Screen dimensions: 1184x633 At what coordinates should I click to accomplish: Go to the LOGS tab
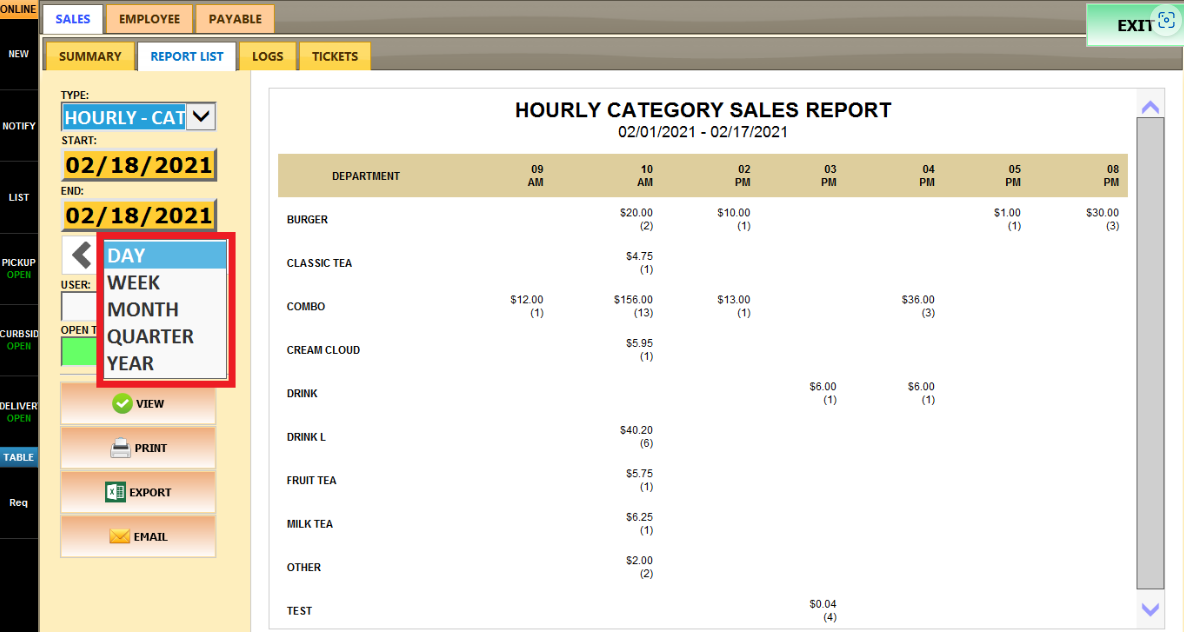(267, 57)
